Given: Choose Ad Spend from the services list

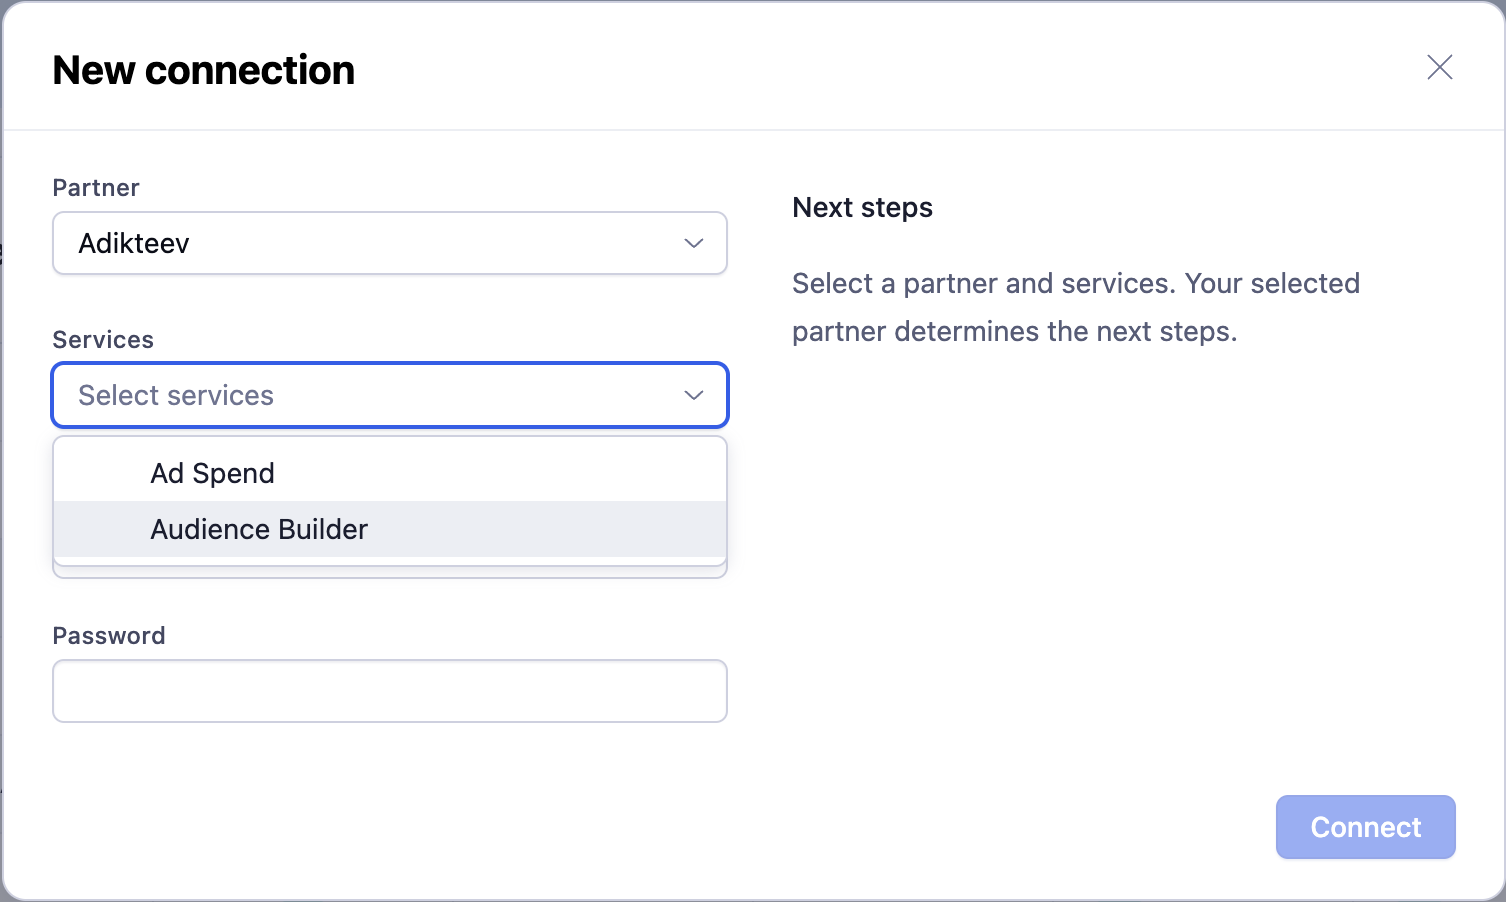Looking at the screenshot, I should click(x=212, y=473).
